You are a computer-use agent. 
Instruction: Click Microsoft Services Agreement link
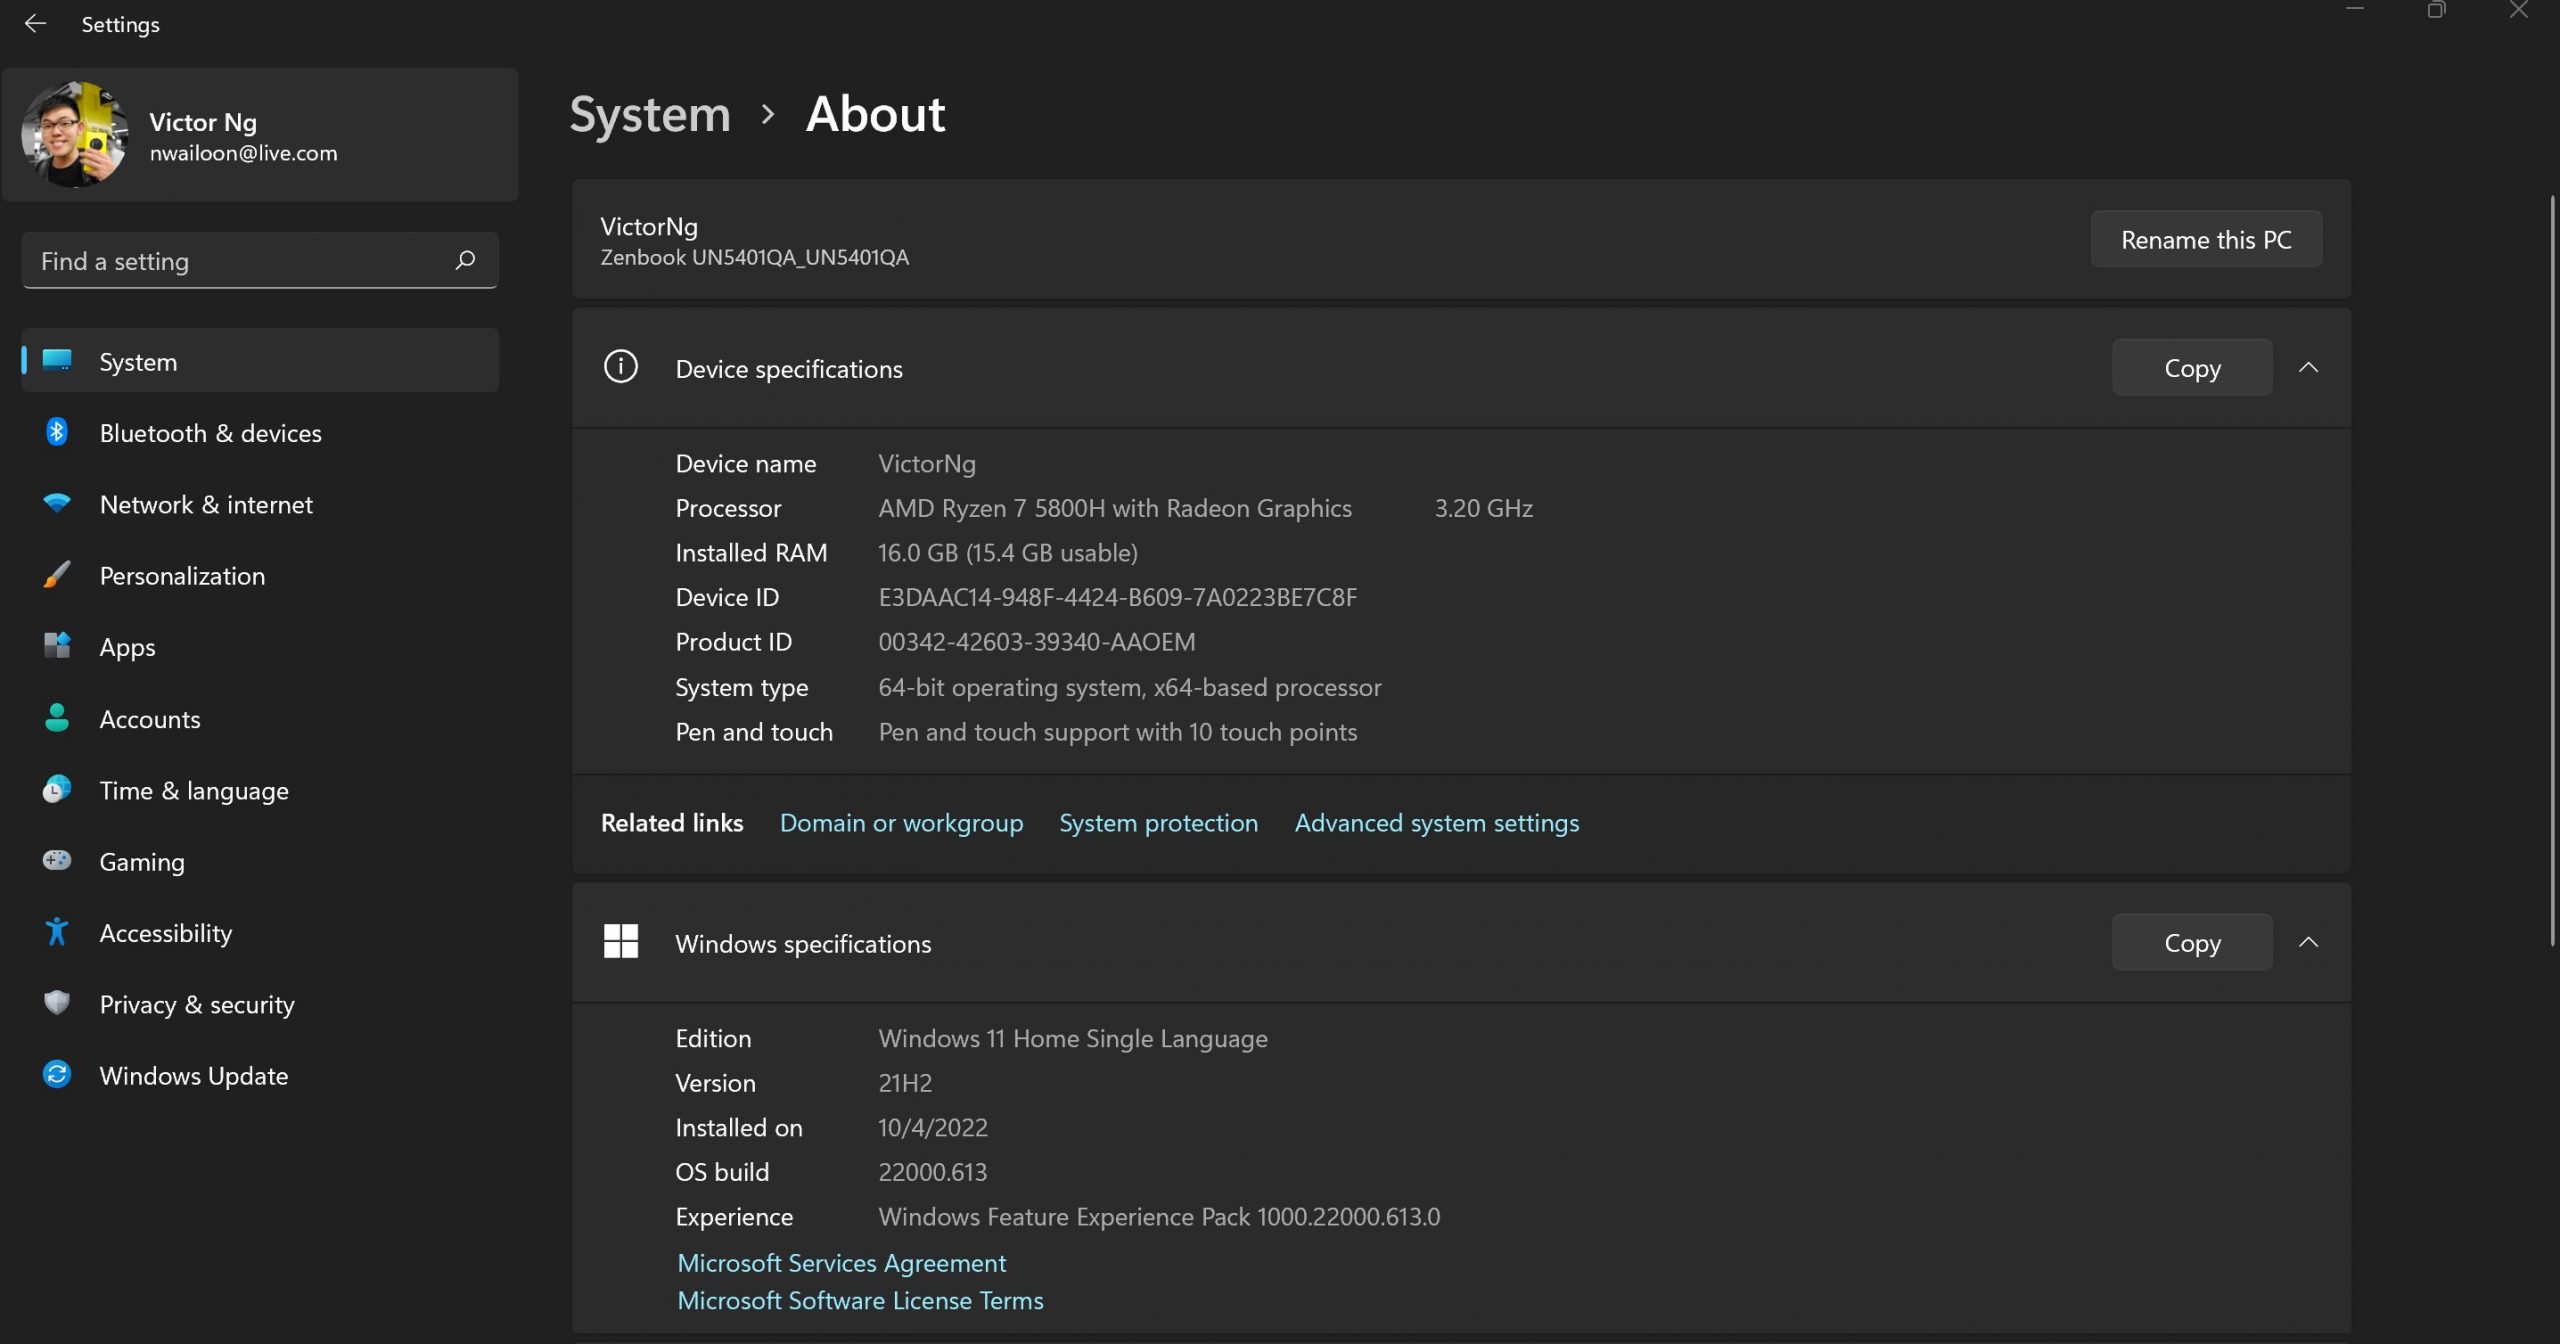pyautogui.click(x=841, y=1263)
